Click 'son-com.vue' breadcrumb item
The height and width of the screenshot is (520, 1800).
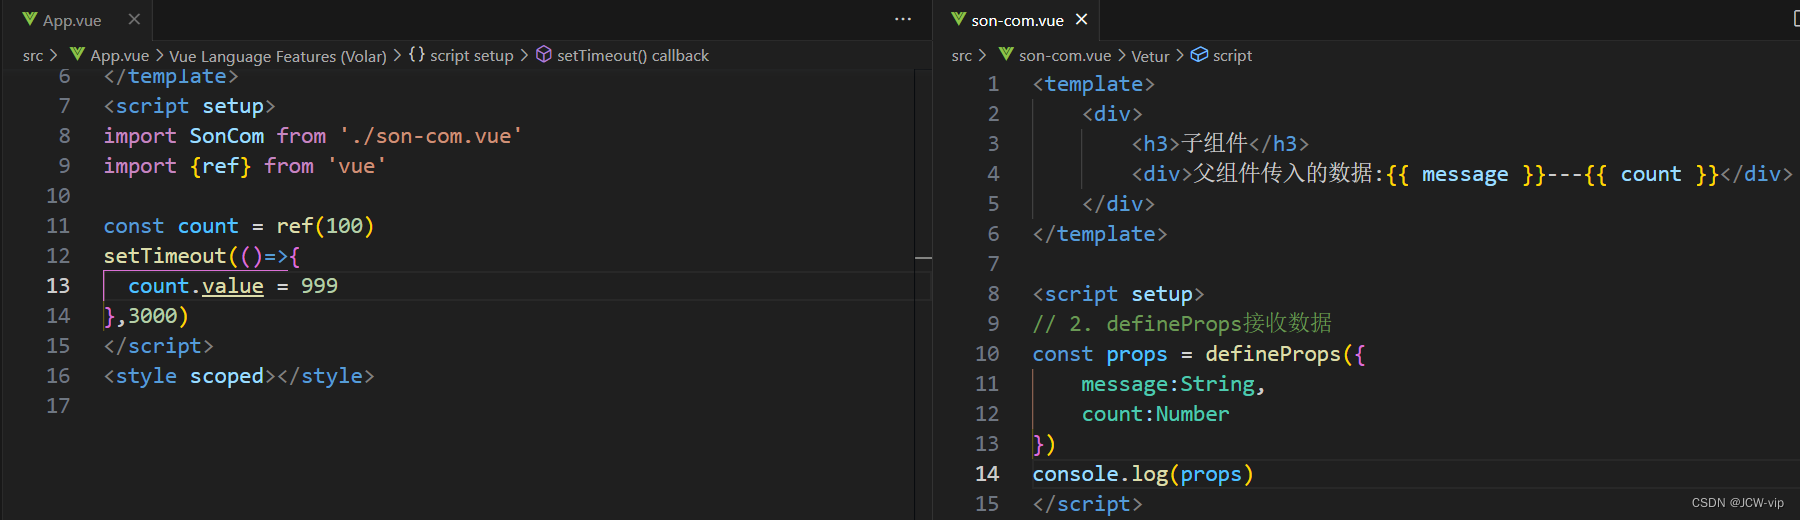click(x=1065, y=56)
